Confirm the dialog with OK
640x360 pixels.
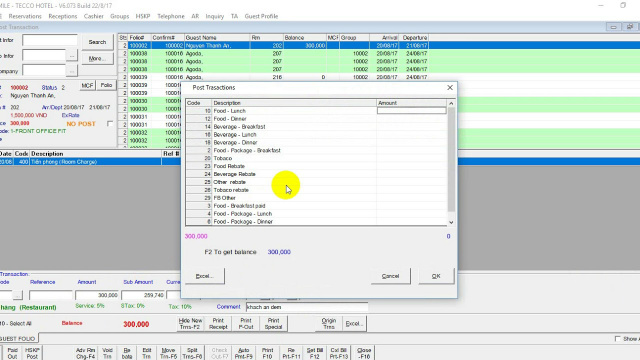click(x=436, y=276)
